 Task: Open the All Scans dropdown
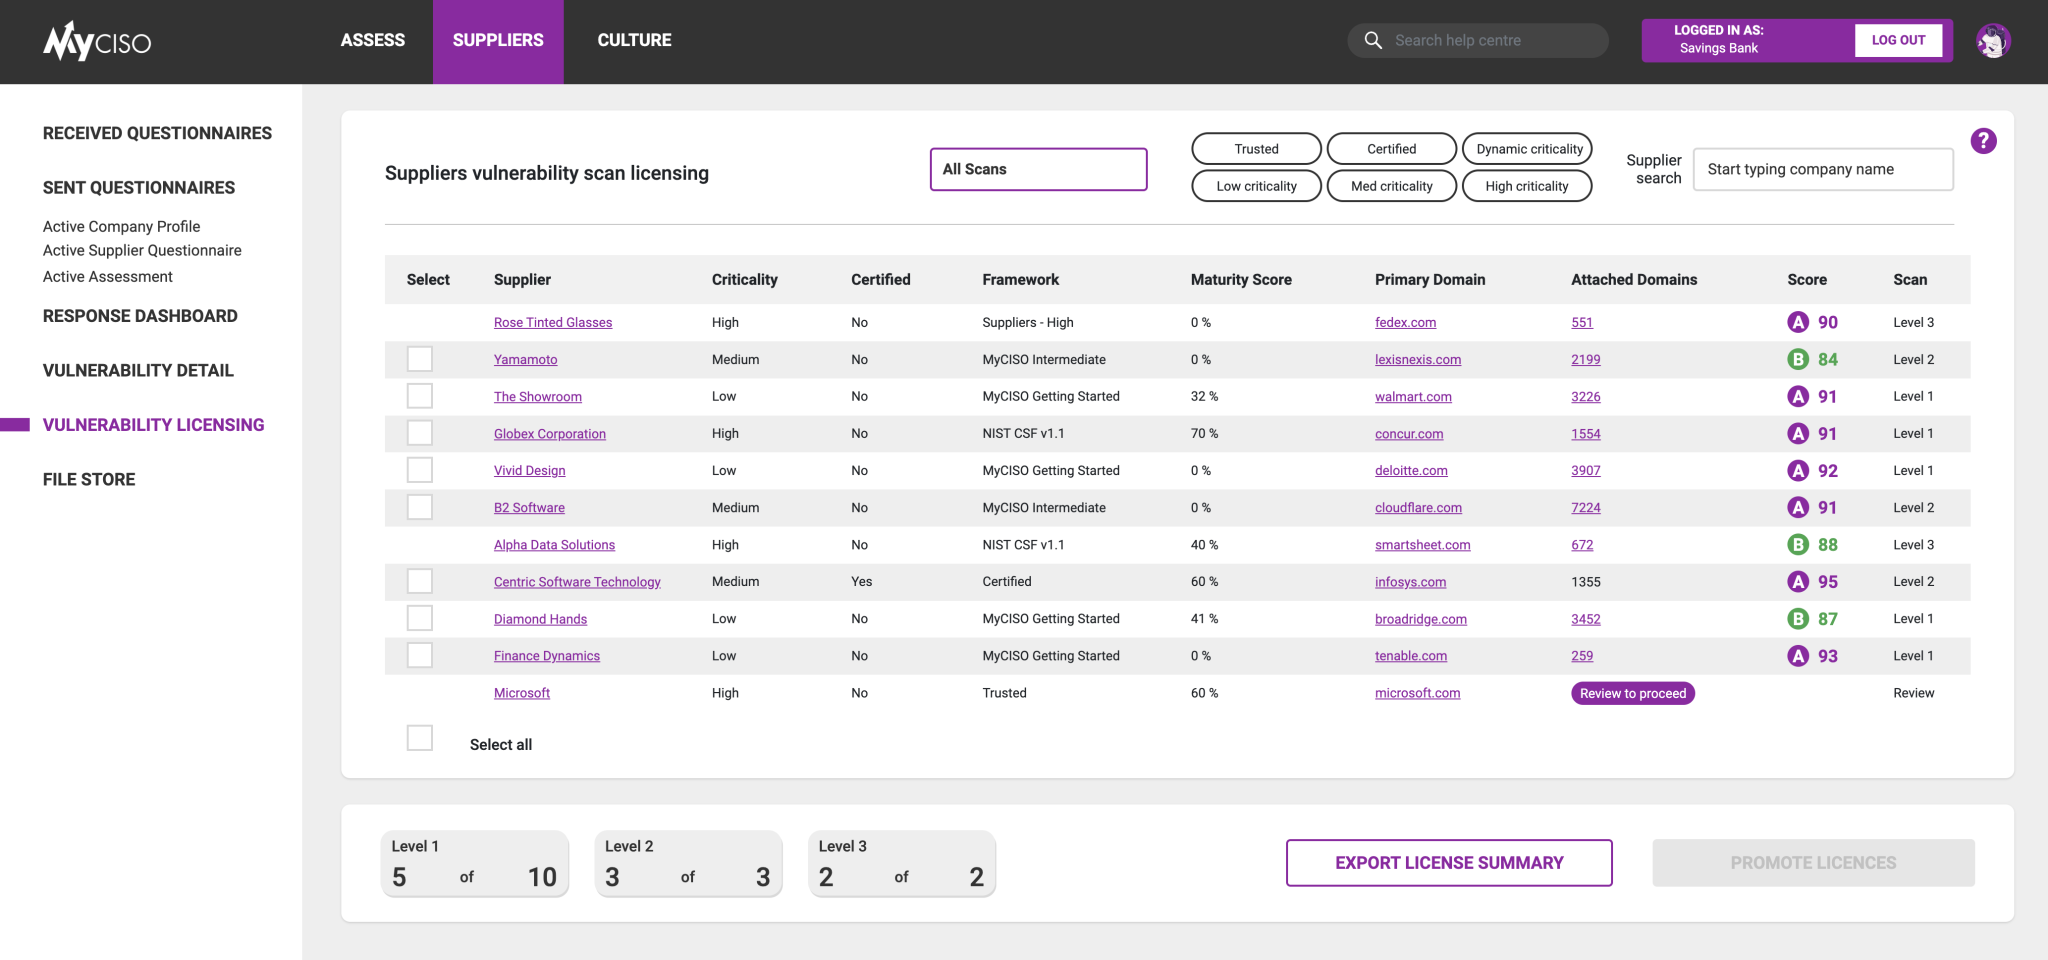(1038, 169)
